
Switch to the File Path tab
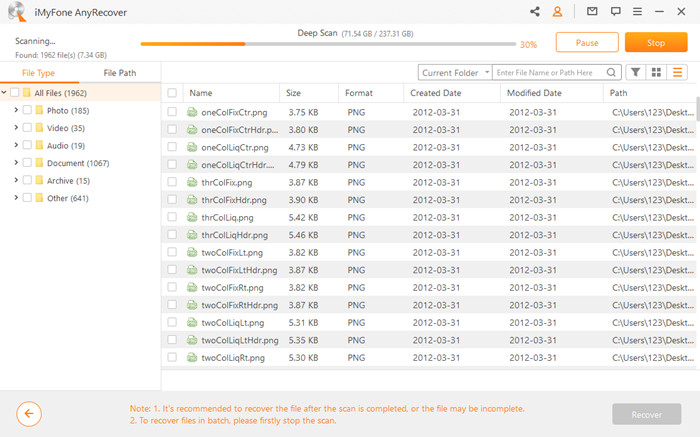pyautogui.click(x=120, y=73)
